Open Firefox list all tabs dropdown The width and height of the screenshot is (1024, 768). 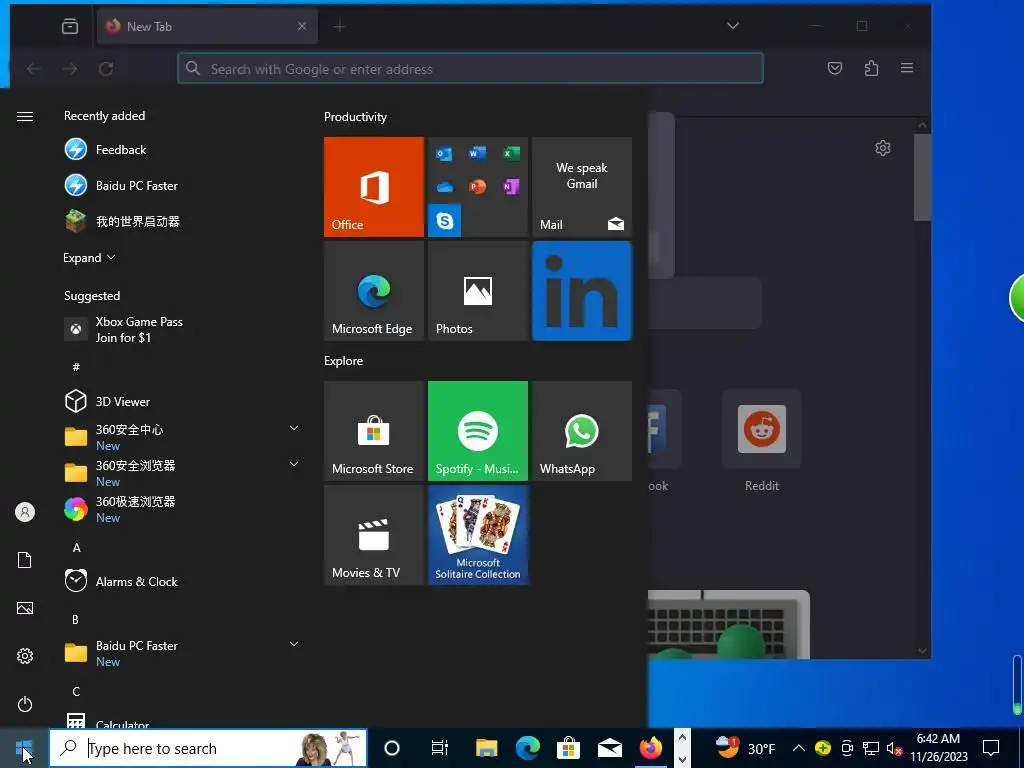733,26
